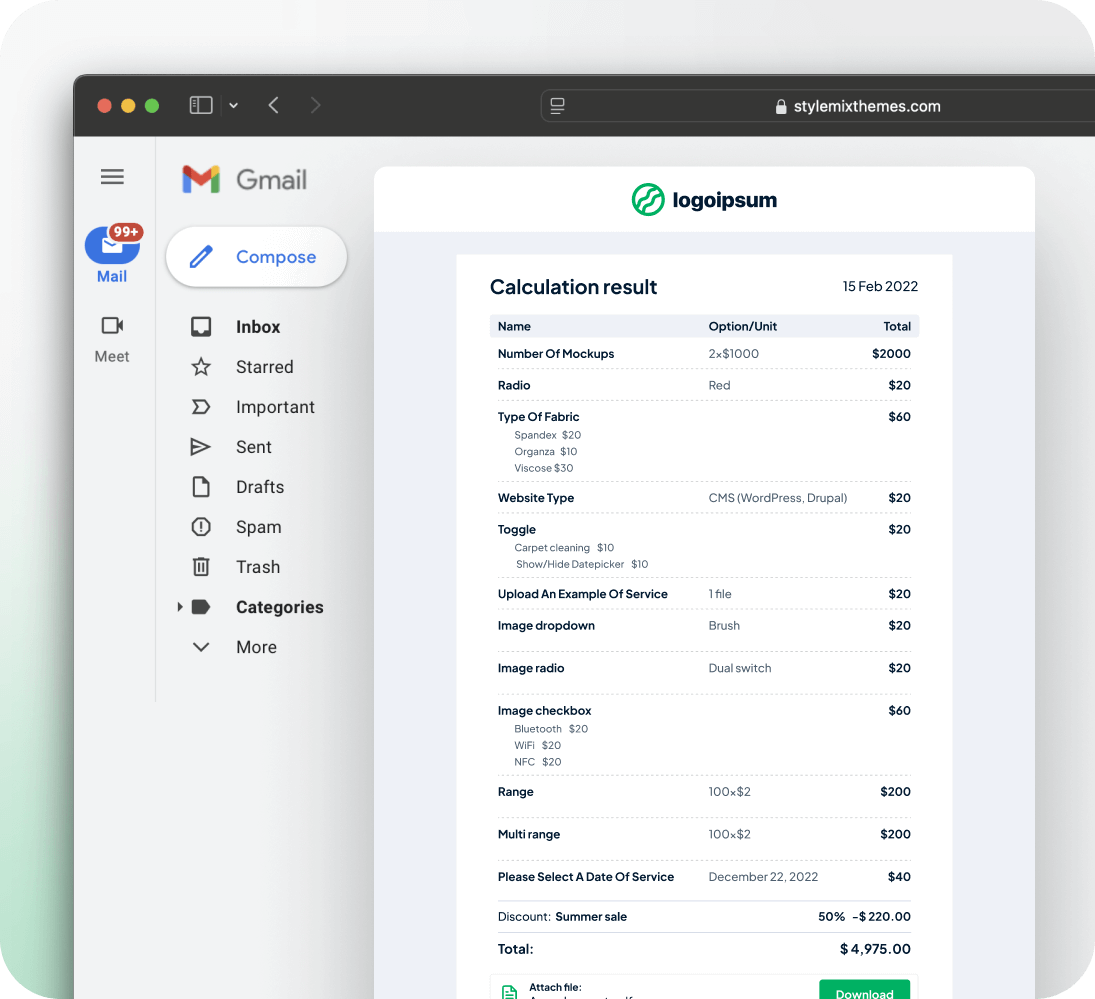Open the Important folder

[x=274, y=407]
